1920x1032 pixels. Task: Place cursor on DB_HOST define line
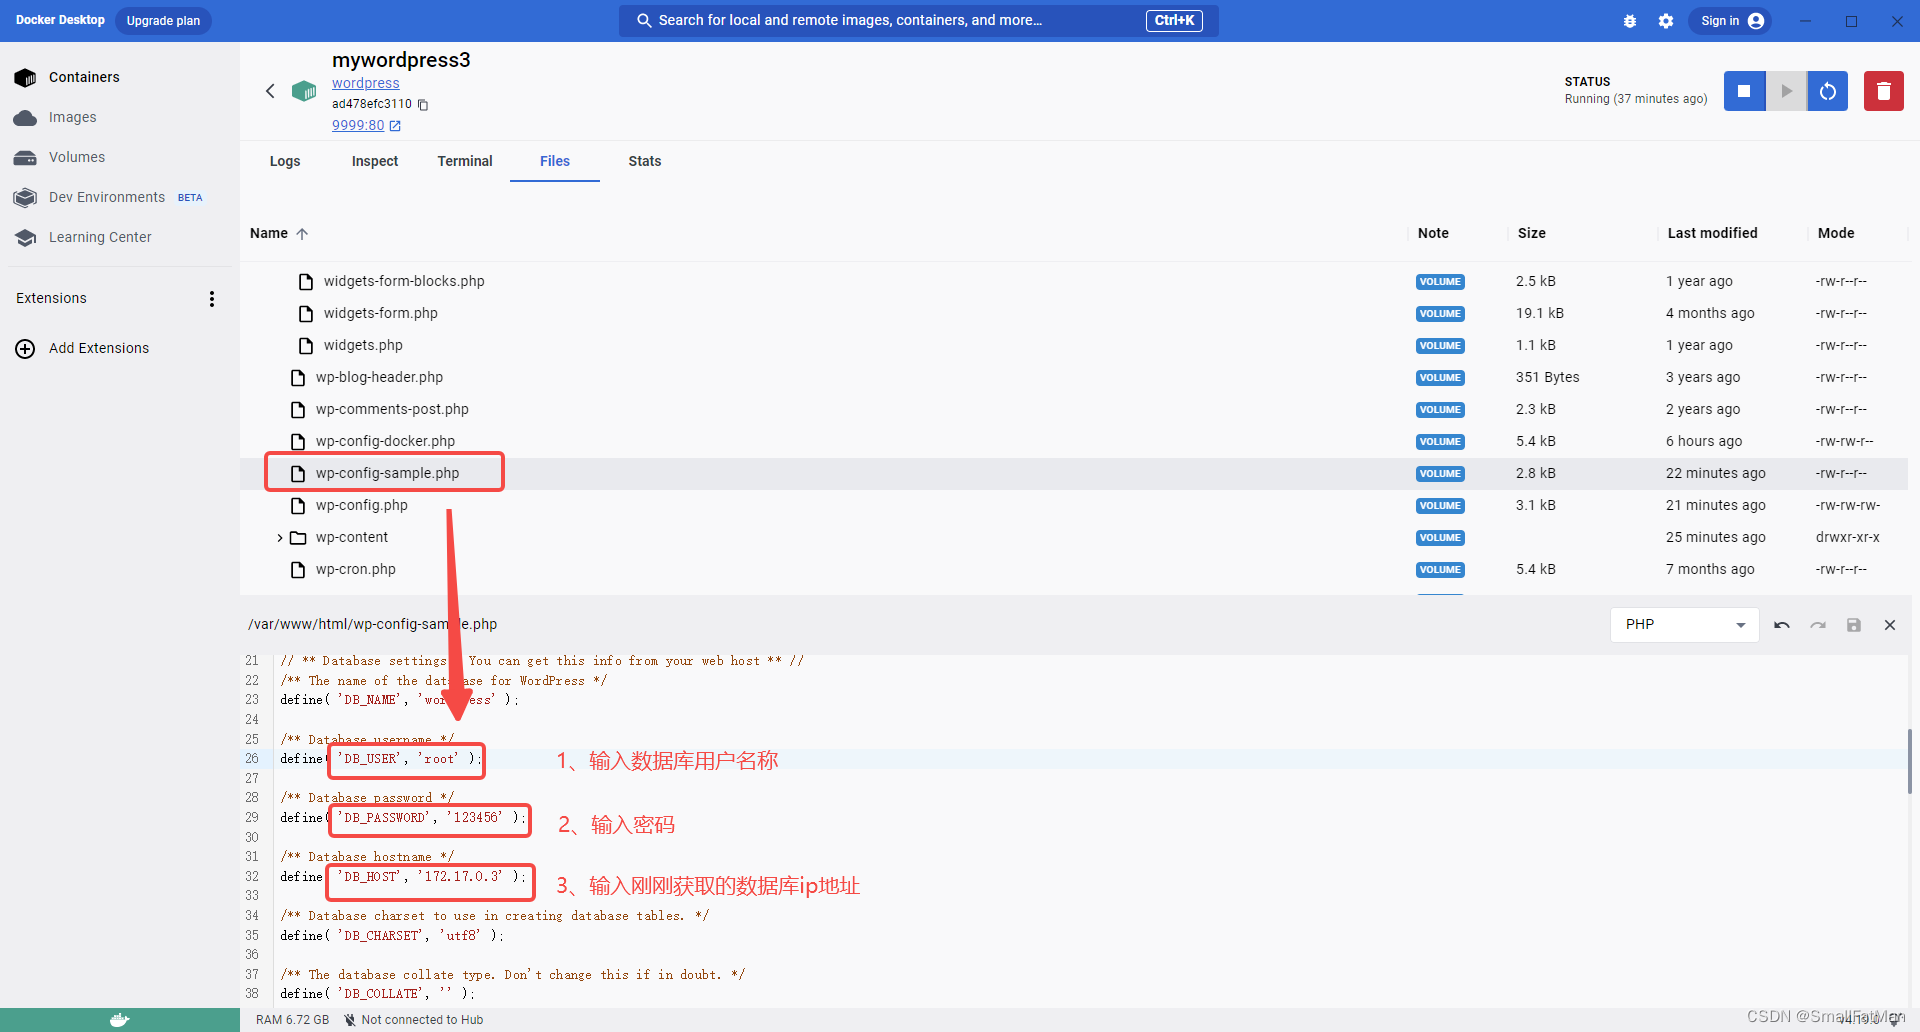click(x=402, y=877)
